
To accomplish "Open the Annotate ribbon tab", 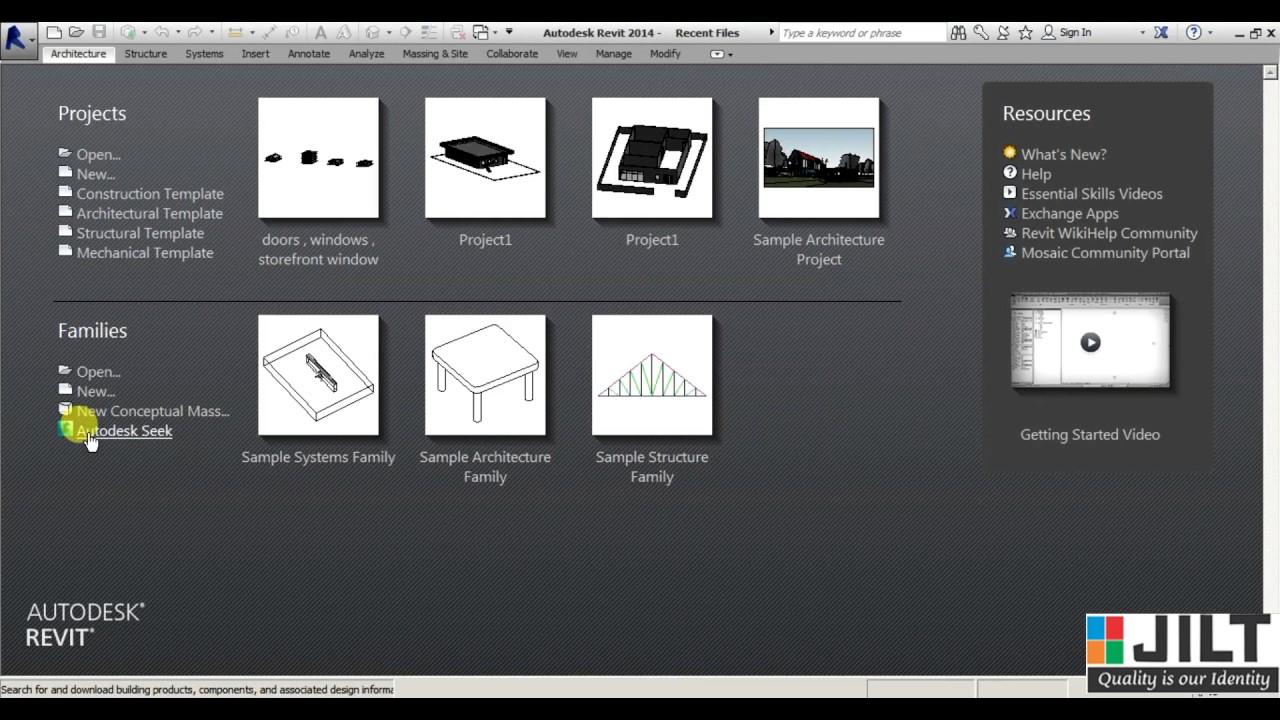I will click(309, 54).
